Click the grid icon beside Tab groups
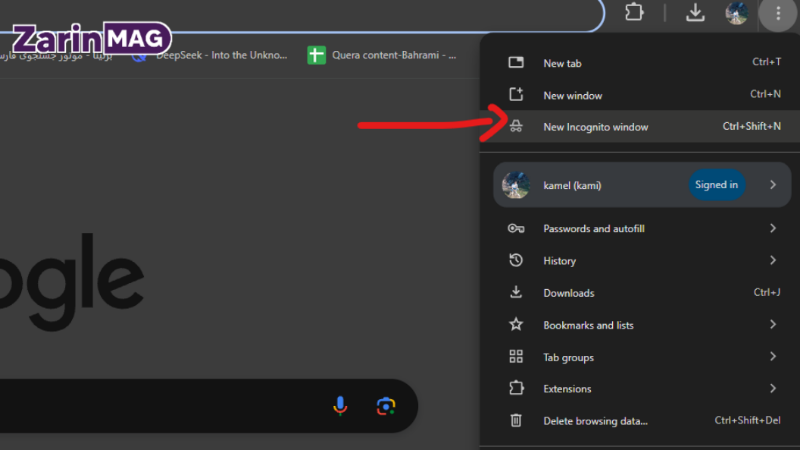Image resolution: width=800 pixels, height=450 pixels. click(x=516, y=357)
